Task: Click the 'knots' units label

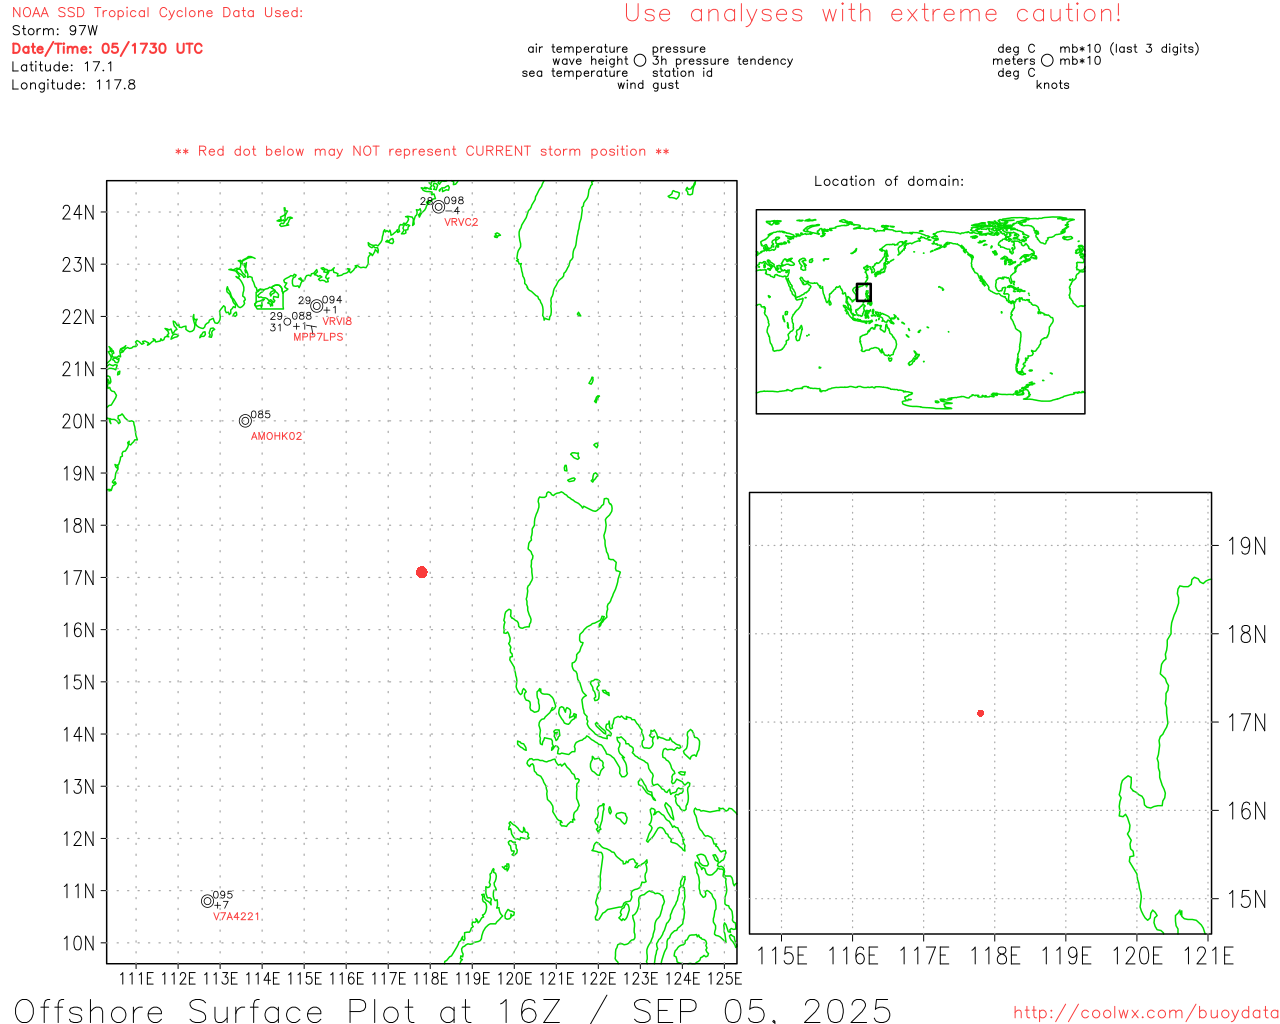Action: (1053, 85)
